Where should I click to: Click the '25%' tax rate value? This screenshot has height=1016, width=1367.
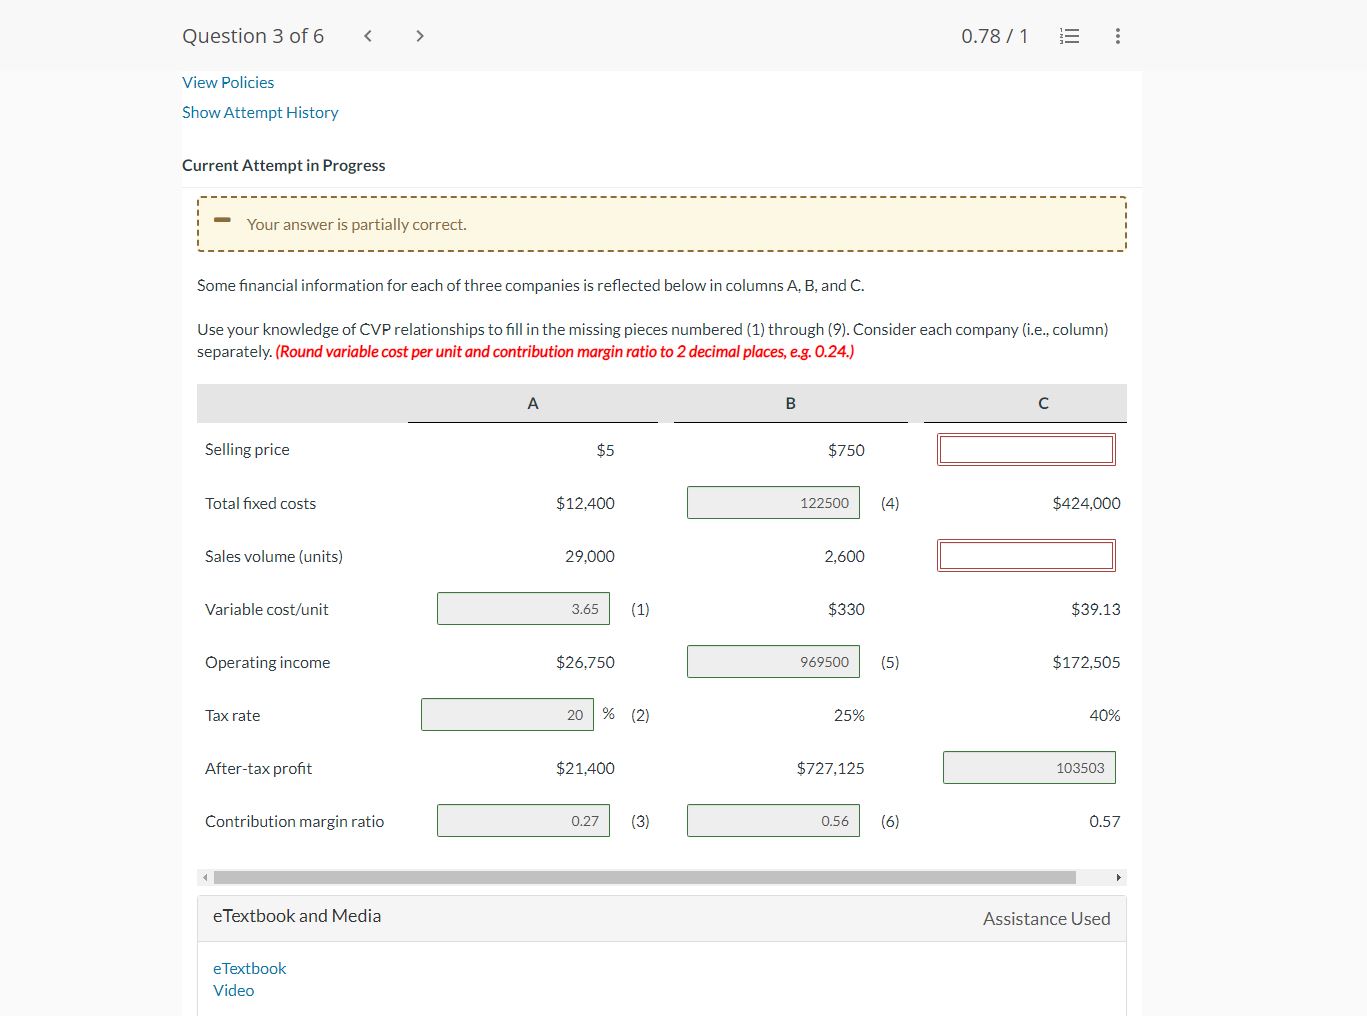coord(849,715)
